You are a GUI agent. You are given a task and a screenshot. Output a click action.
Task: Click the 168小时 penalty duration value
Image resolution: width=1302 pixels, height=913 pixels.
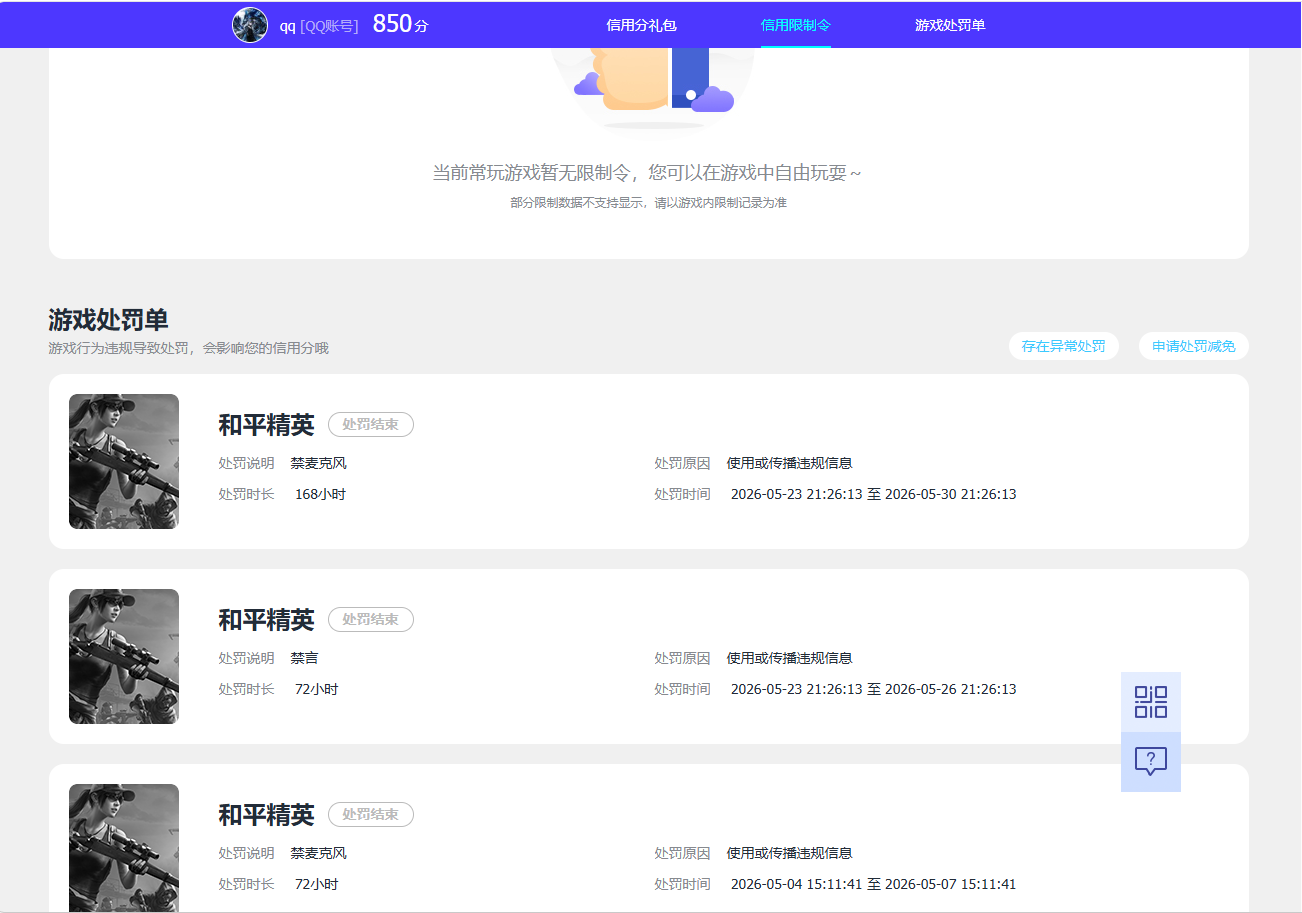320,494
